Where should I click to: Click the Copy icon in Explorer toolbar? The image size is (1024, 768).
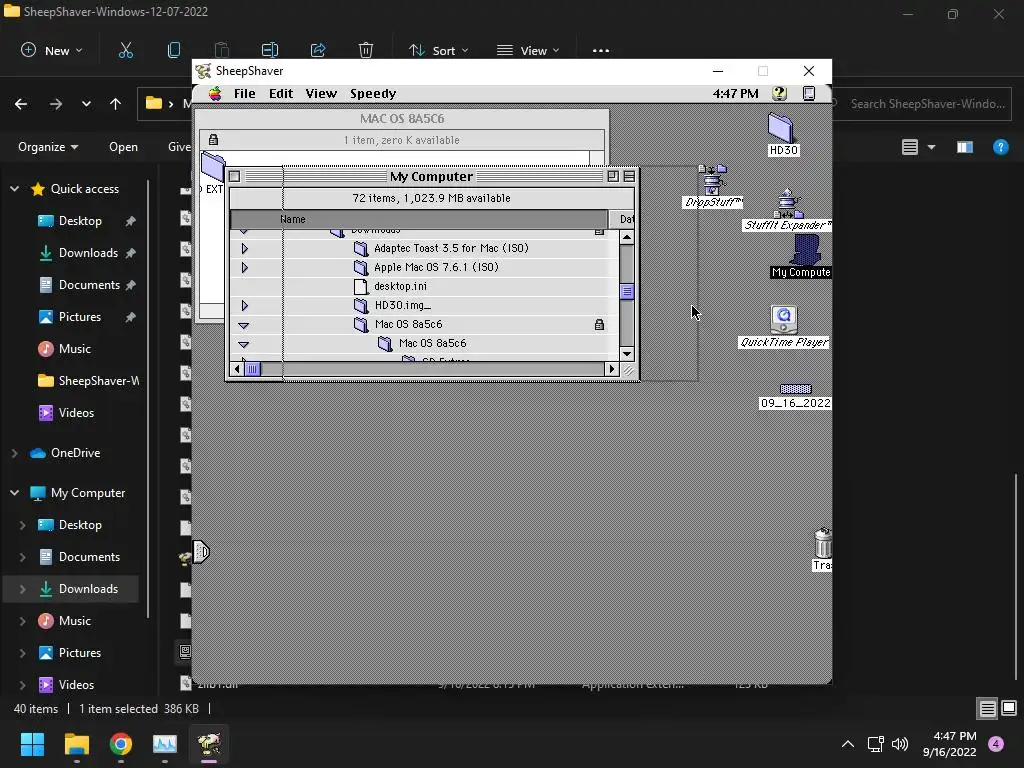(x=174, y=50)
